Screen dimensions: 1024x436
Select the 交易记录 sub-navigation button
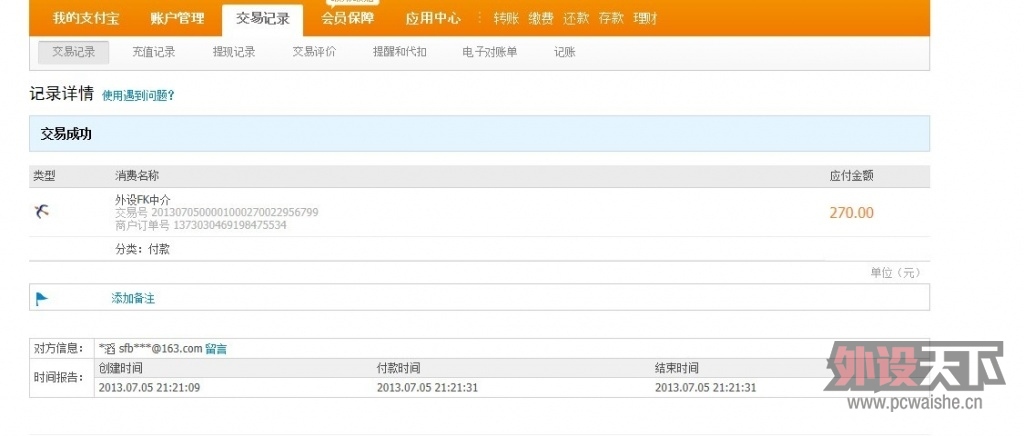coord(74,52)
